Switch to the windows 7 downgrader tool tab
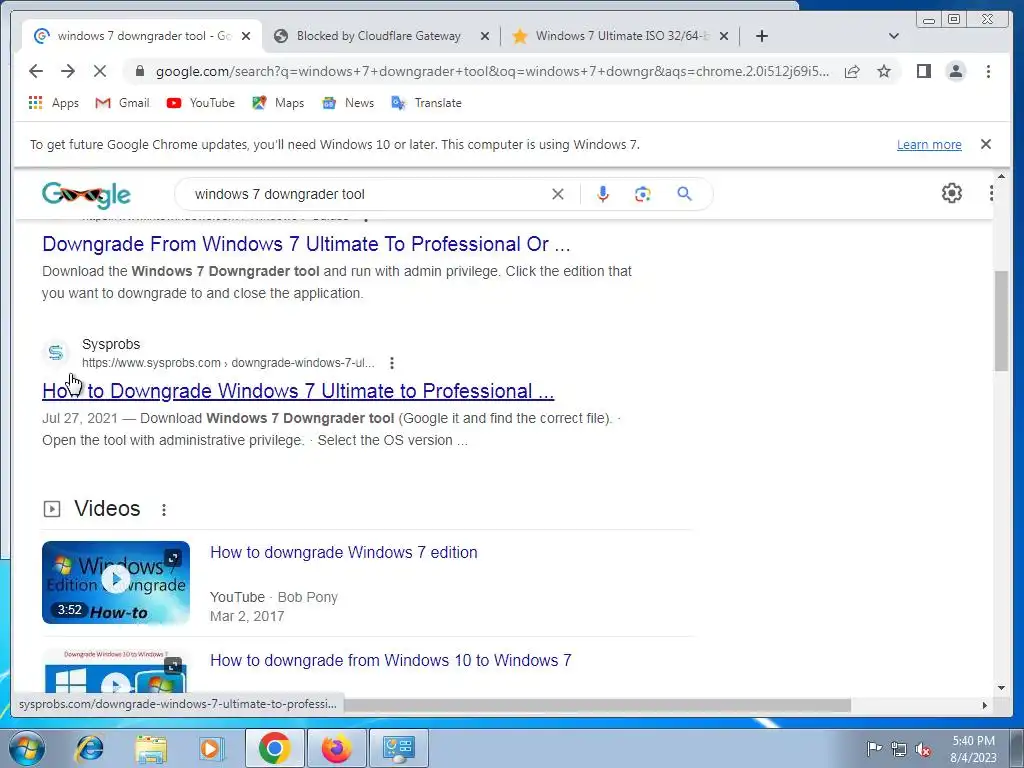 coord(142,36)
